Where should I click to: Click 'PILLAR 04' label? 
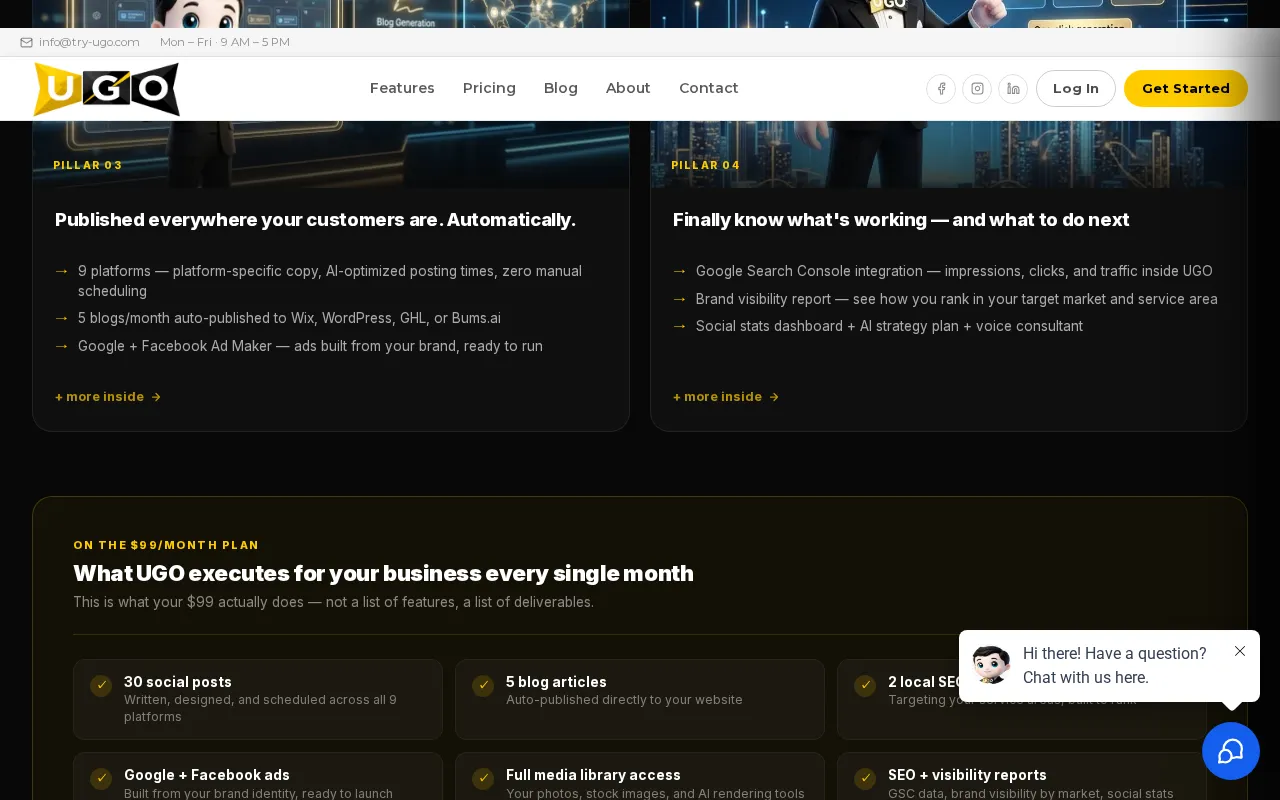pos(706,166)
